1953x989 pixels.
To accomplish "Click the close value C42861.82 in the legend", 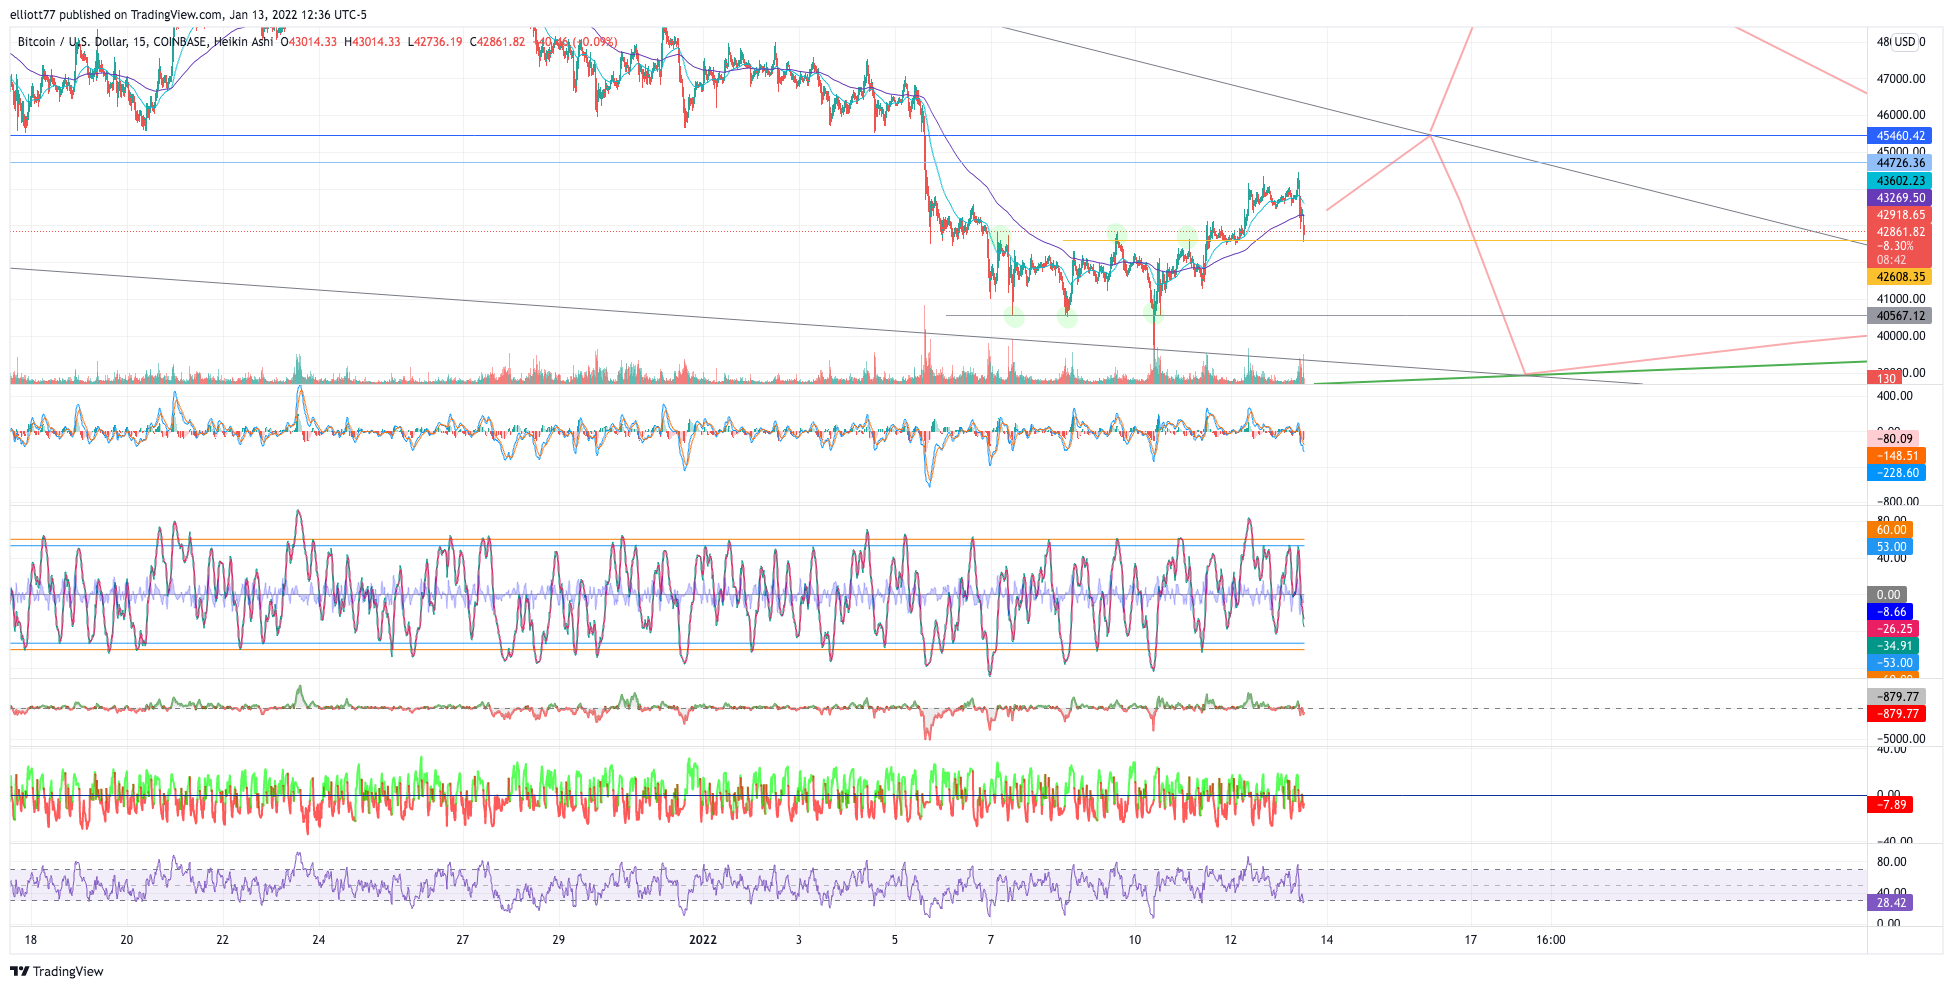I will [x=498, y=42].
